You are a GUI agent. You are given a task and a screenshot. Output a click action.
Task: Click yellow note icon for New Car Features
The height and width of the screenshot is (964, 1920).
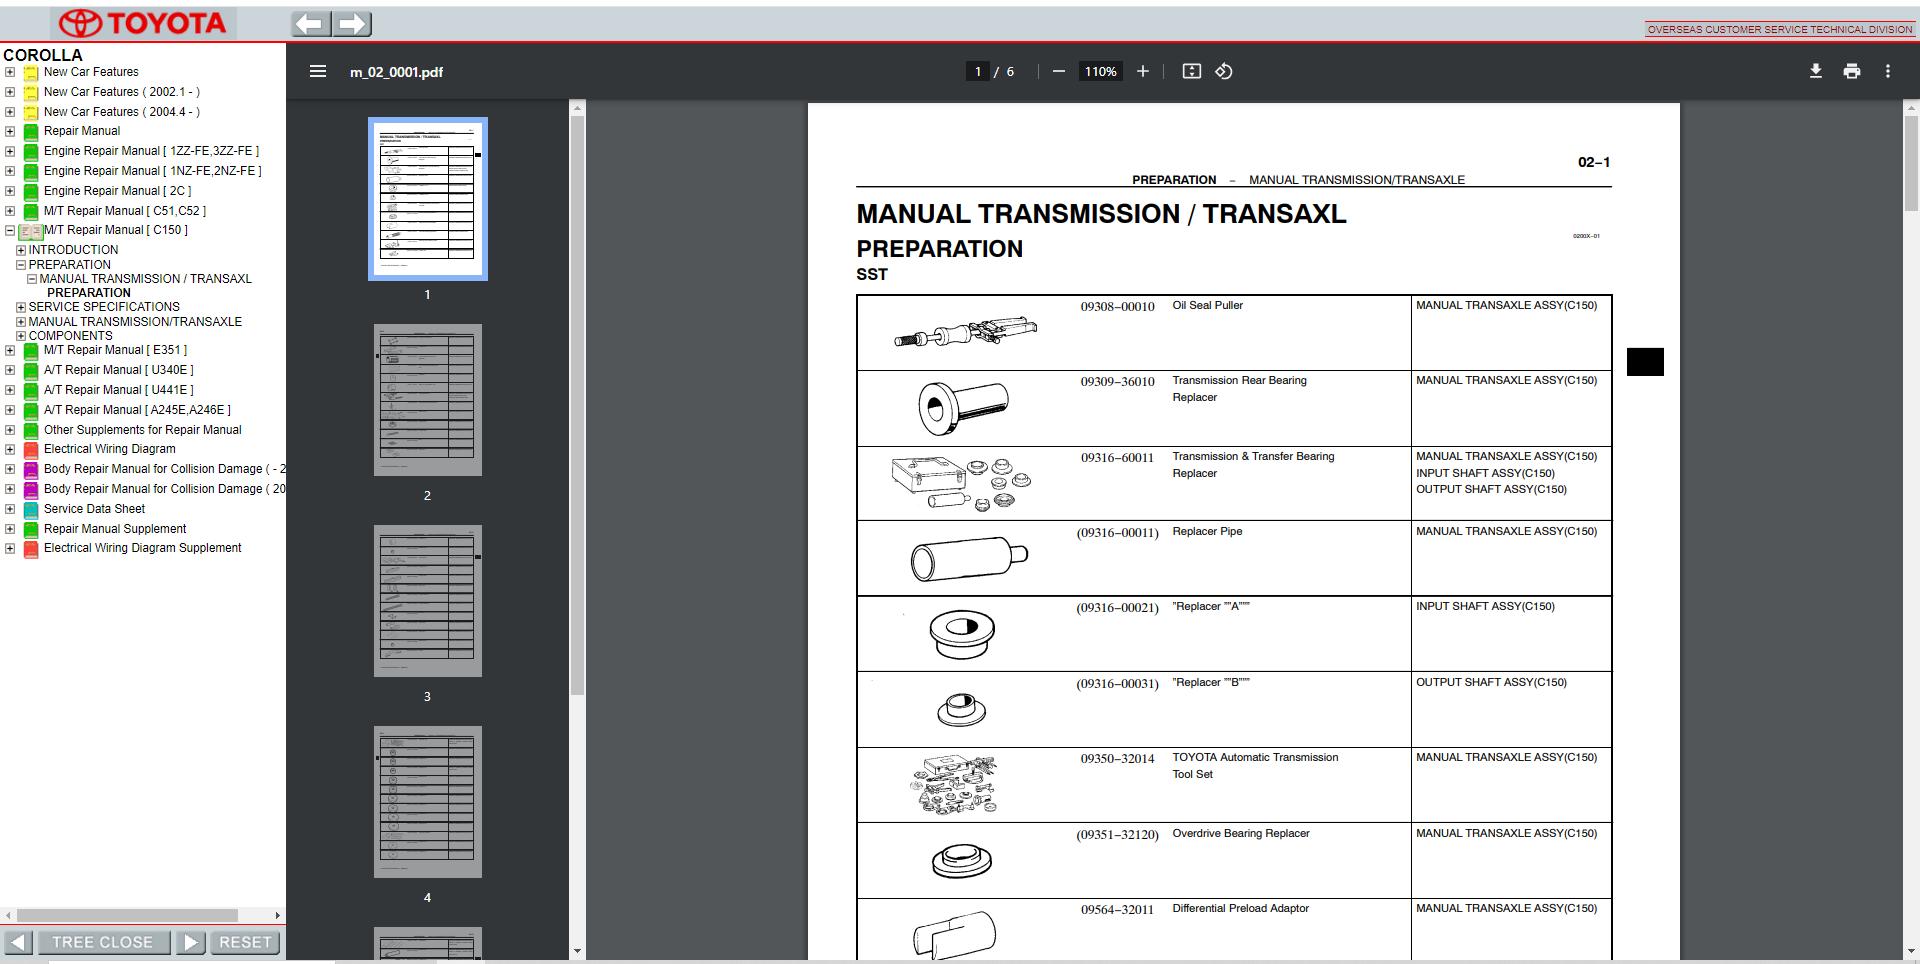(31, 73)
